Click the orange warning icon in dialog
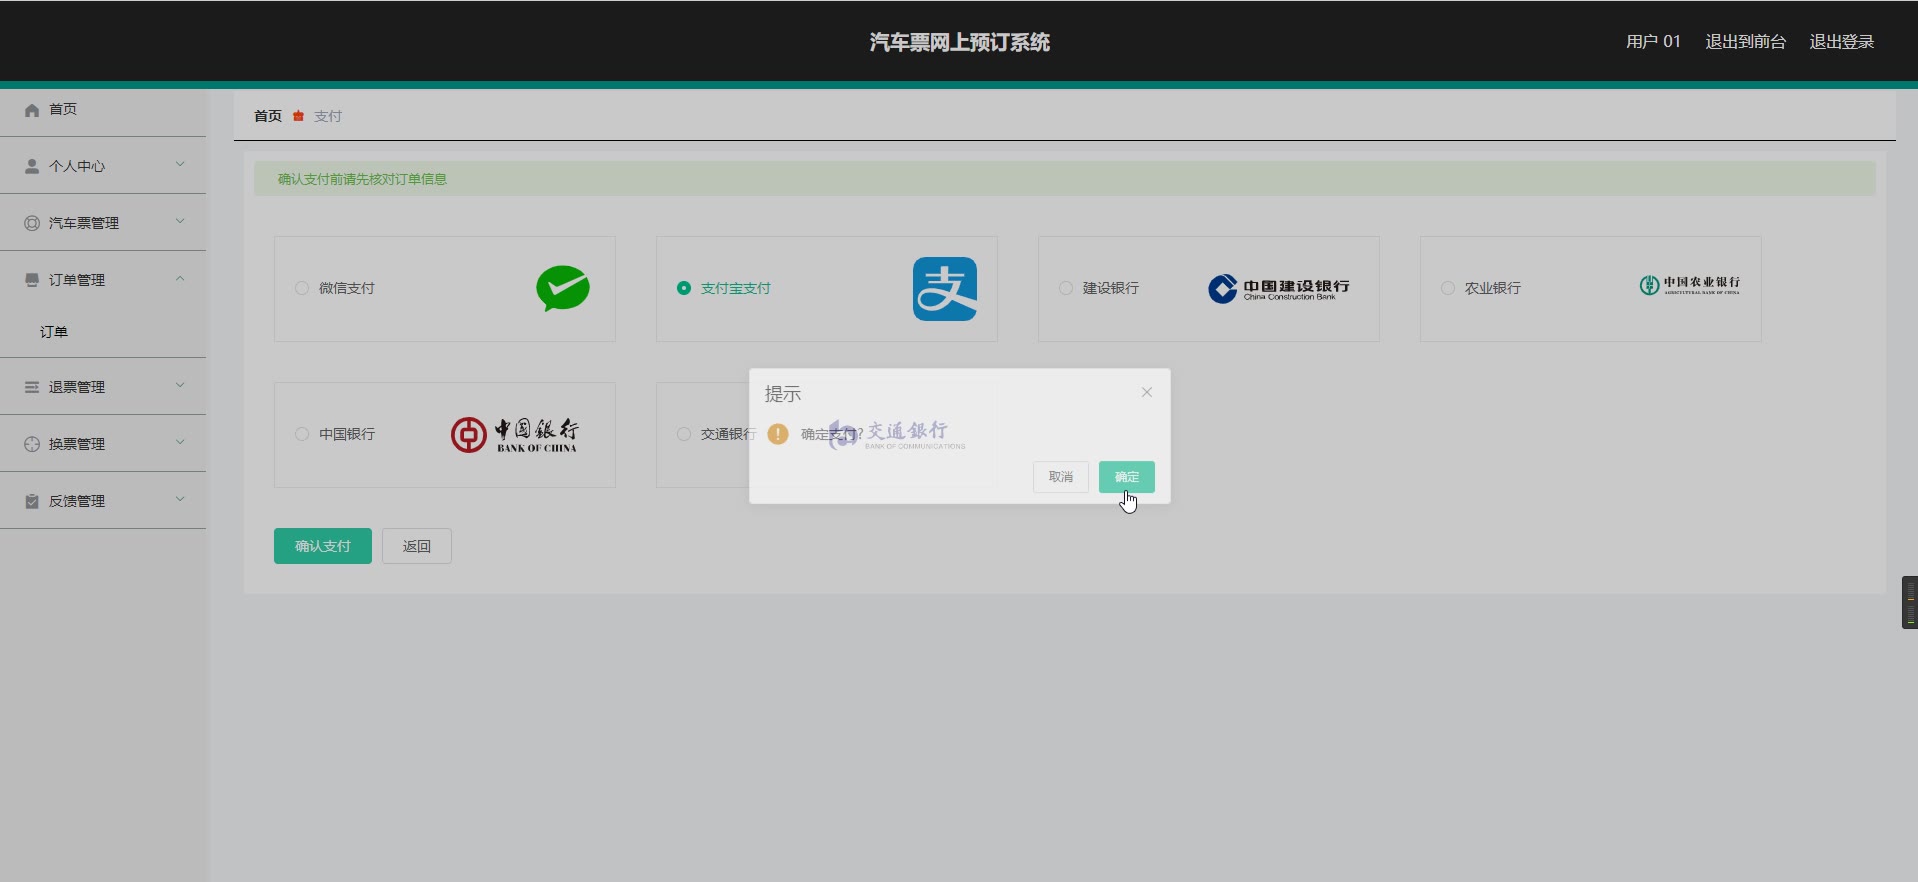 pyautogui.click(x=778, y=434)
